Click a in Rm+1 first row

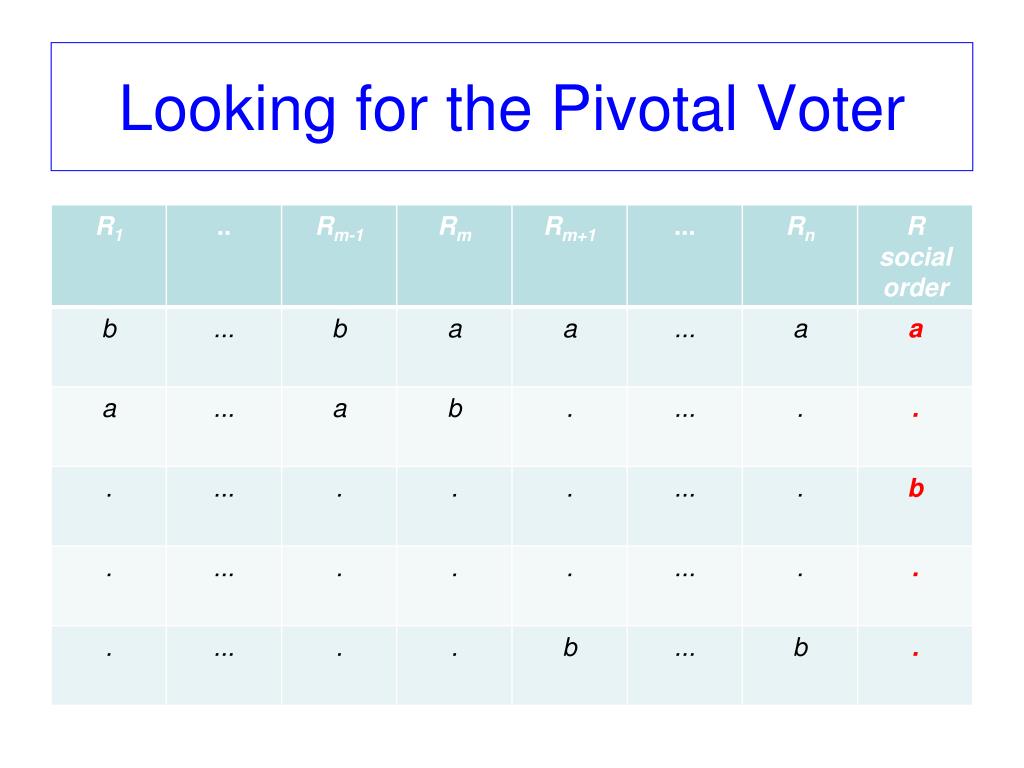570,330
